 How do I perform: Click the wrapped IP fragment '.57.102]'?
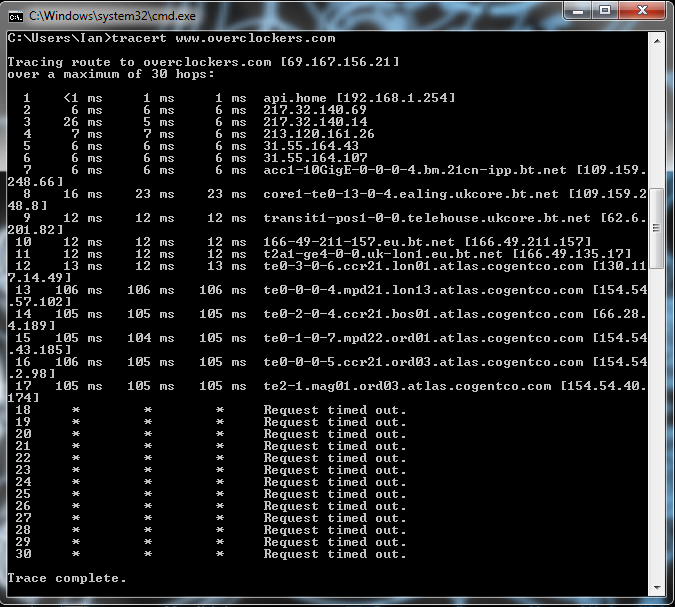pyautogui.click(x=39, y=302)
